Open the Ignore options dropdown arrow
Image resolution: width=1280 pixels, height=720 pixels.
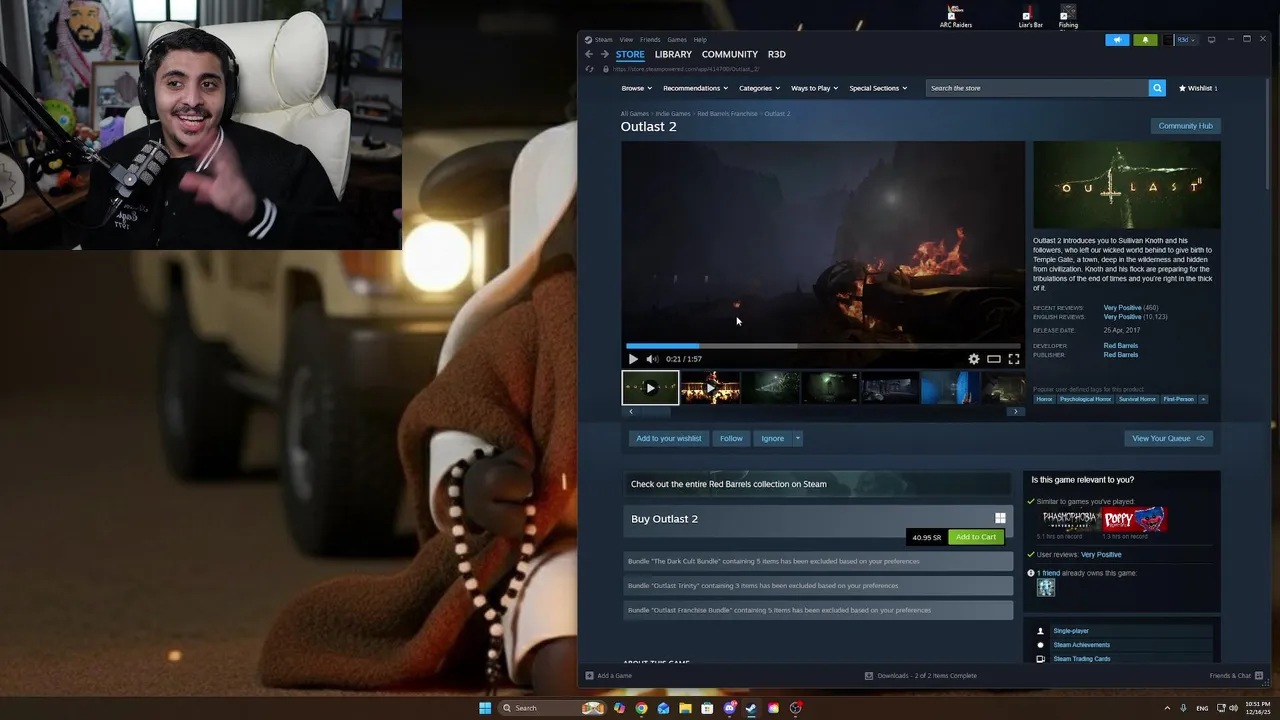[x=797, y=438]
